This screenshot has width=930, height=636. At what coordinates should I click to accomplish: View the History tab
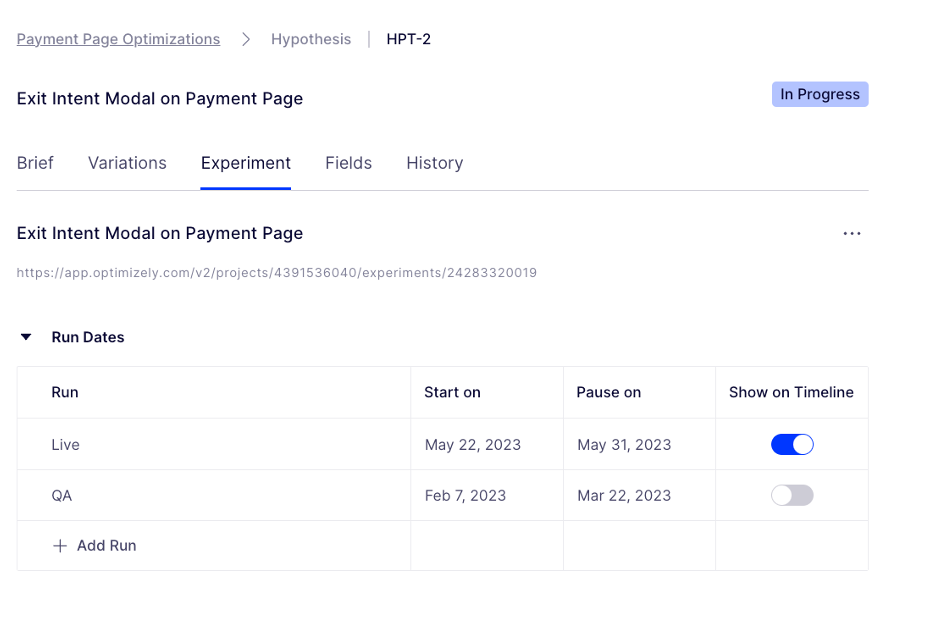click(x=435, y=163)
